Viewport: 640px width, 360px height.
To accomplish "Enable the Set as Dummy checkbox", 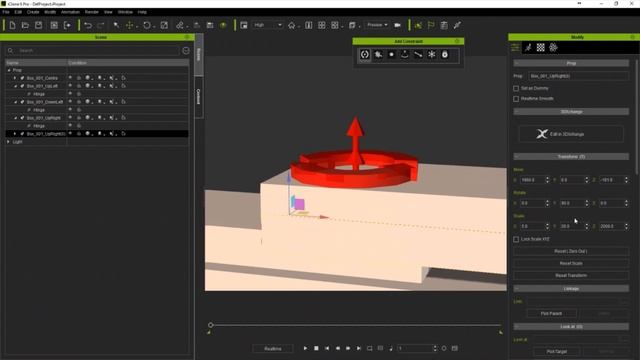I will [x=516, y=88].
